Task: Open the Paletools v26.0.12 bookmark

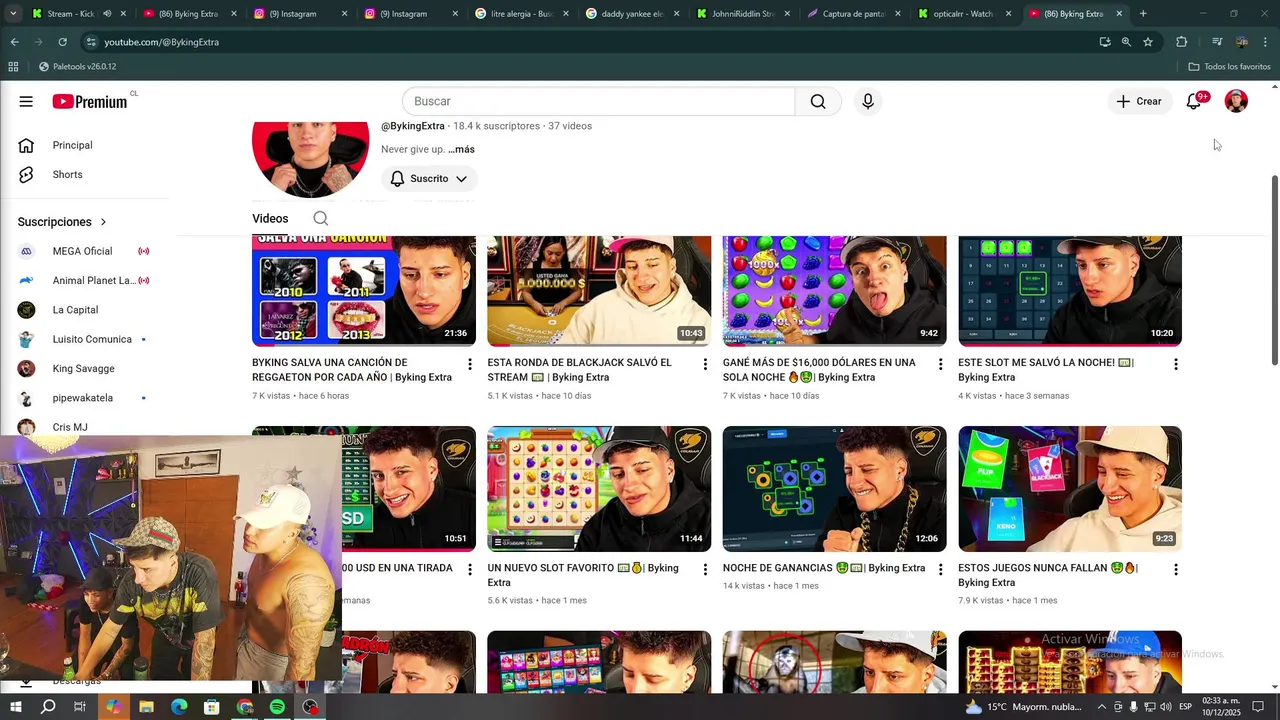Action: click(77, 67)
